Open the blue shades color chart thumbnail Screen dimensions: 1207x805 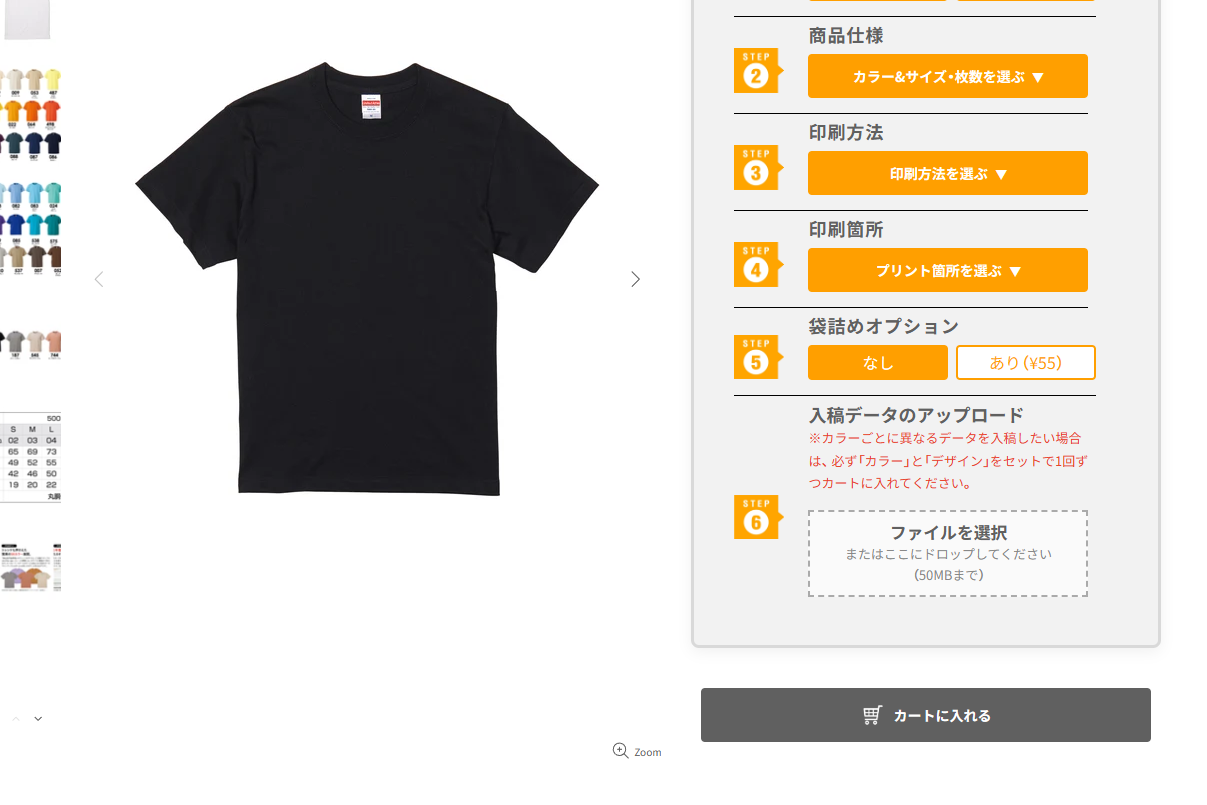[x=30, y=228]
